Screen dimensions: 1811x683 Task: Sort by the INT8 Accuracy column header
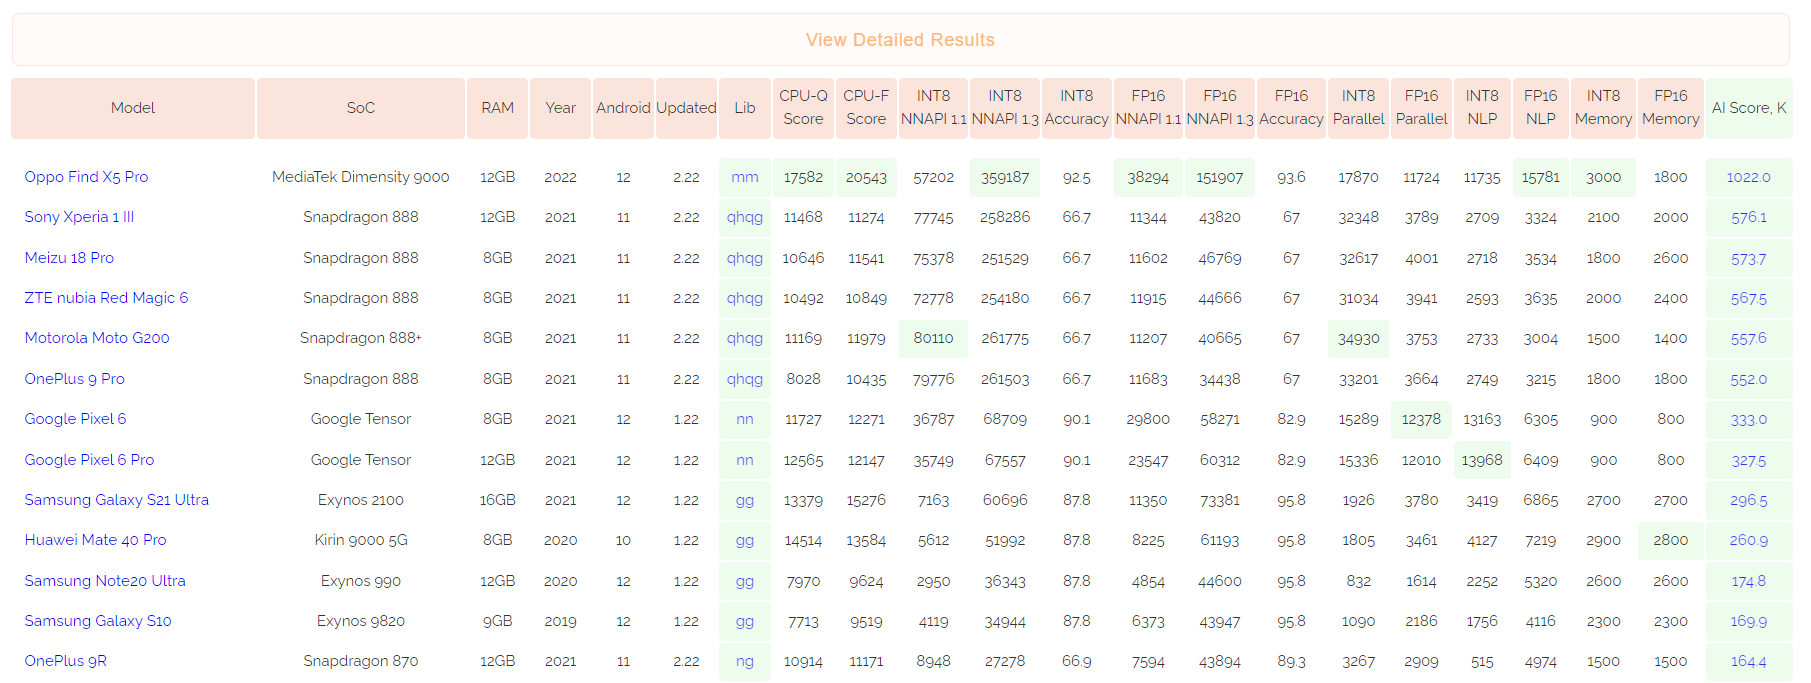tap(1077, 108)
